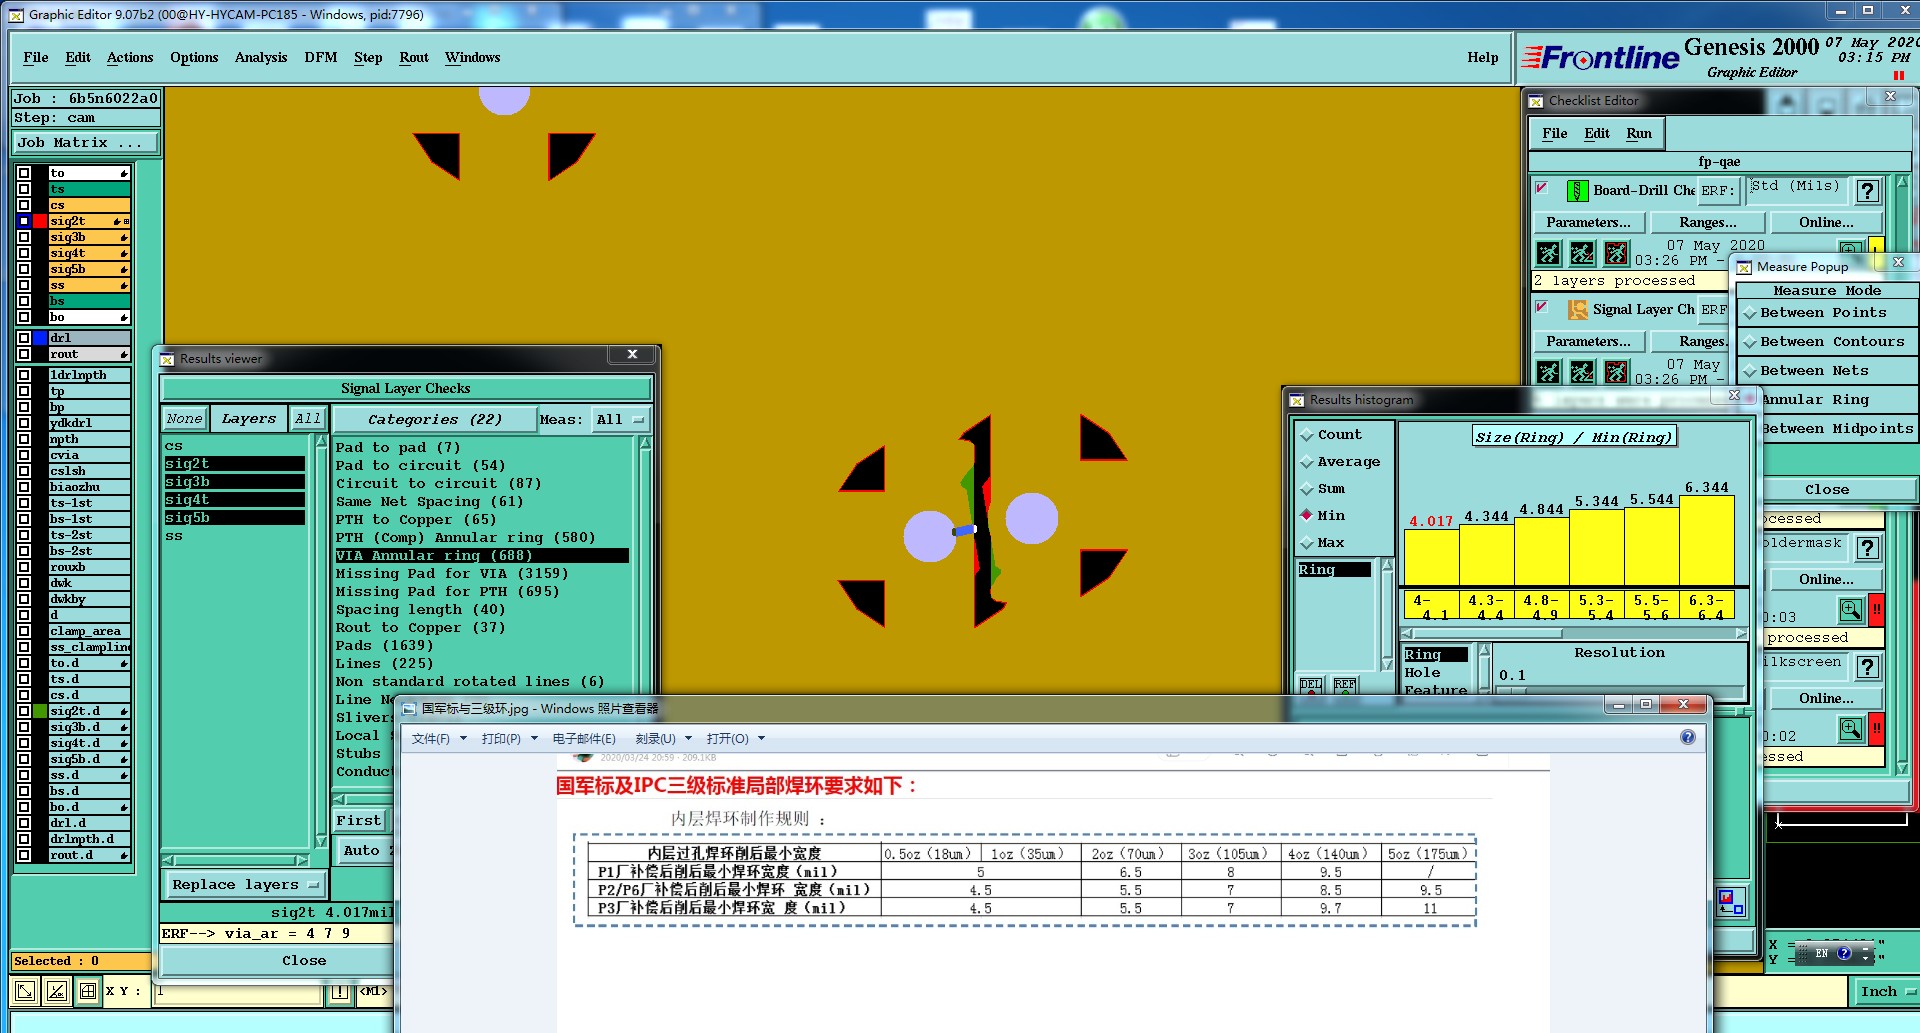Toggle Board-Drill Checks checkbox
Viewport: 1920px width, 1033px height.
[x=1542, y=188]
